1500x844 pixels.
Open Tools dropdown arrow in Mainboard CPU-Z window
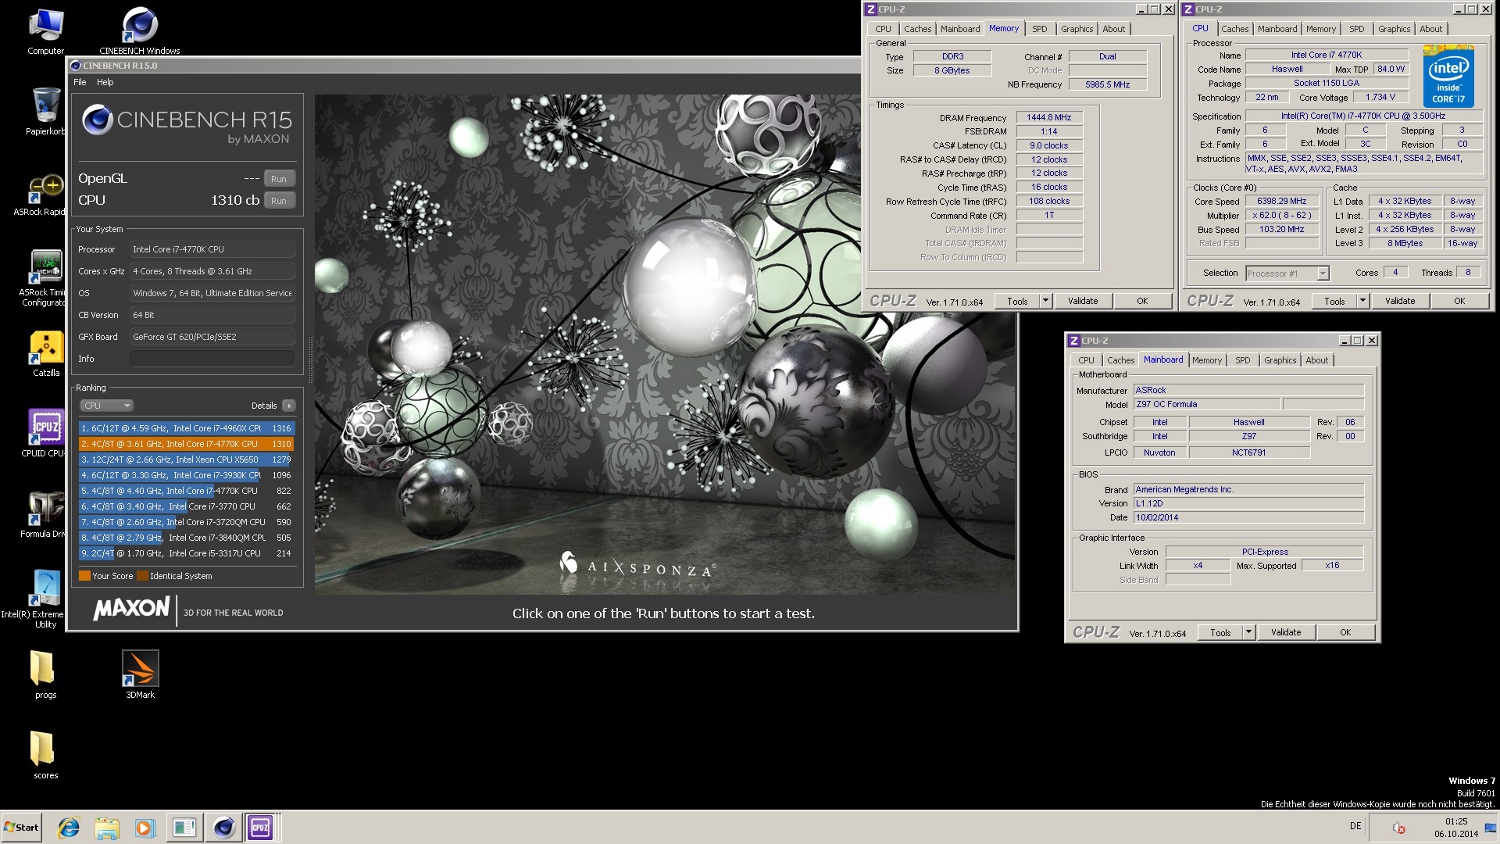1249,633
